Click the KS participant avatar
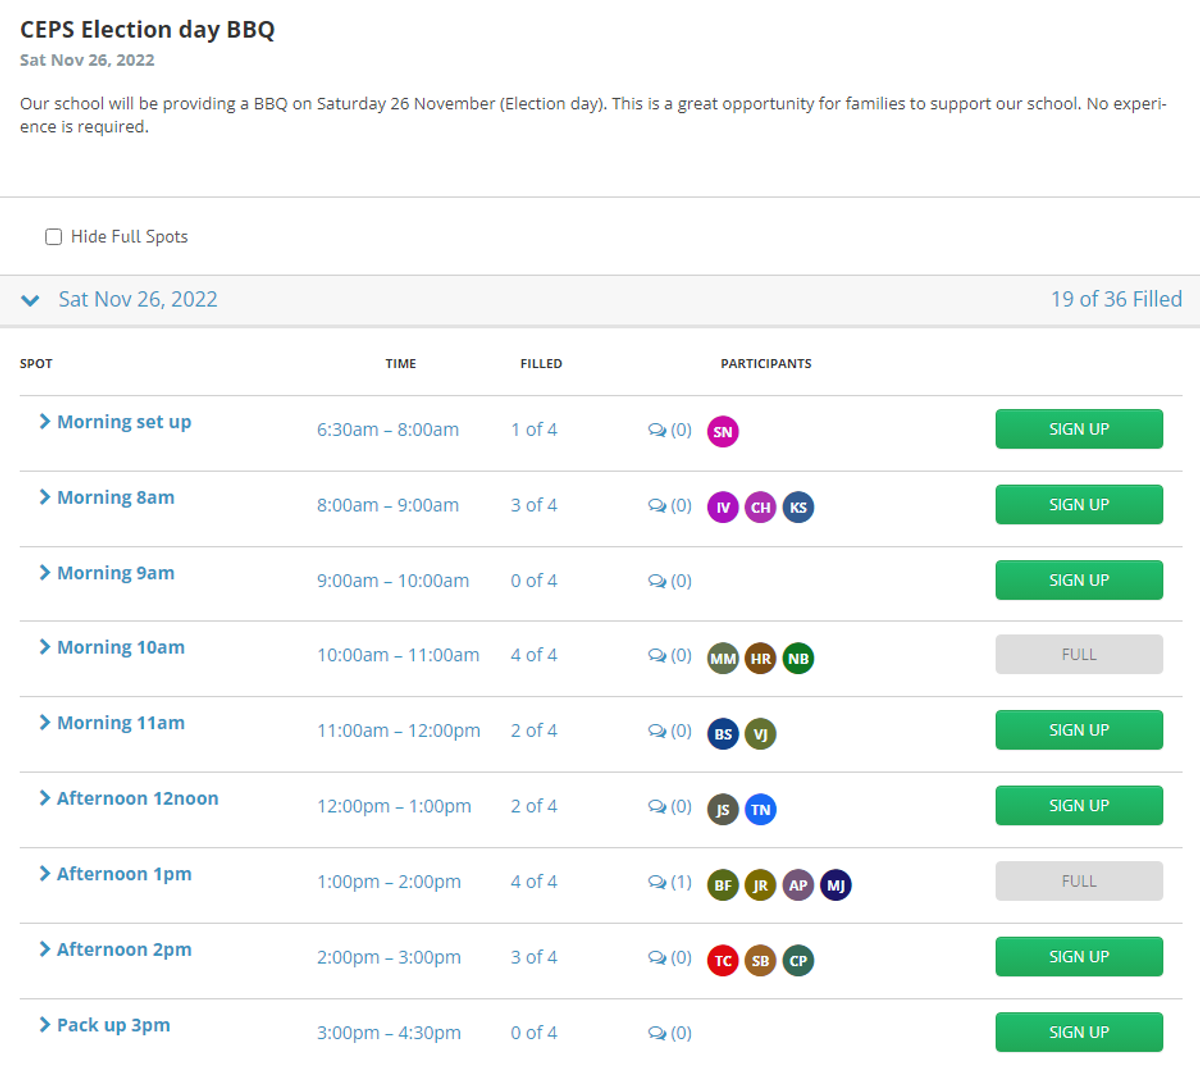 (798, 507)
